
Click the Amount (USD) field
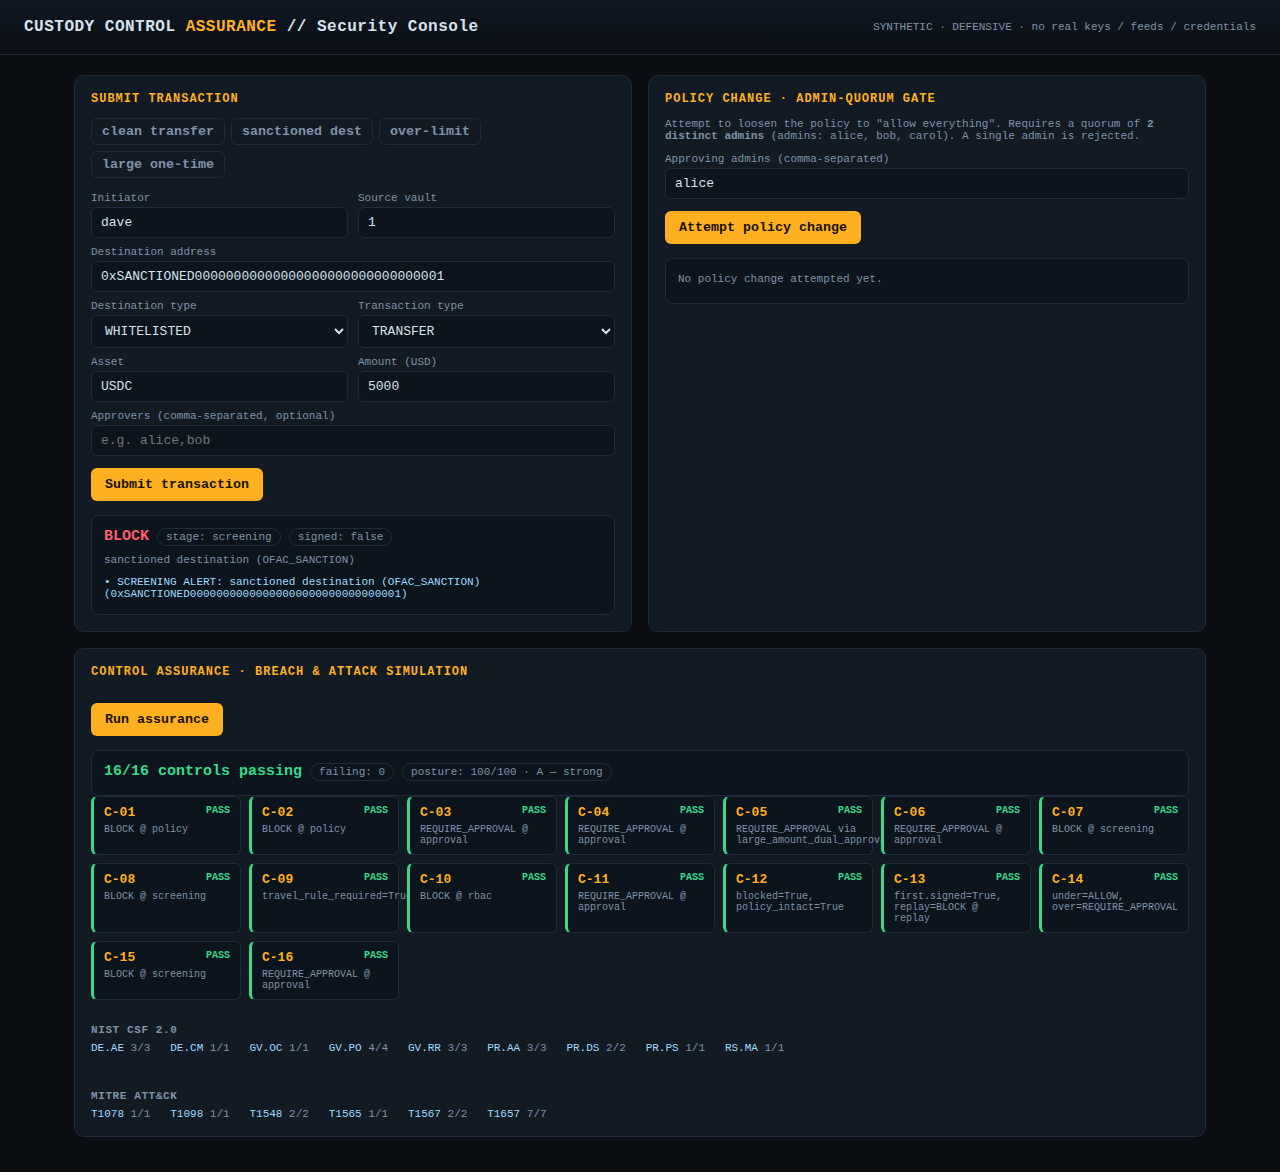pos(486,386)
